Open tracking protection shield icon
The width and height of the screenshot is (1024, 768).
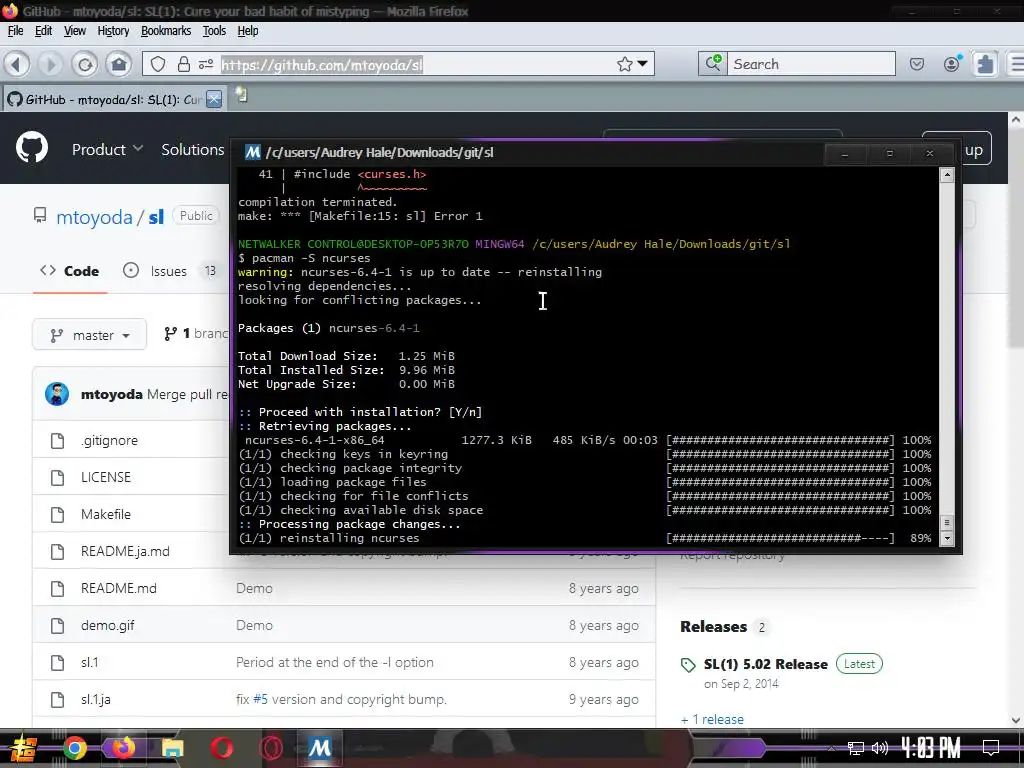click(158, 64)
